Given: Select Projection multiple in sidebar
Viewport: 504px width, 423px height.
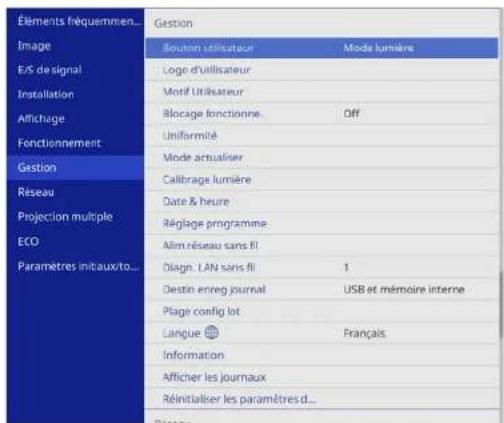Looking at the screenshot, I should point(75,217).
